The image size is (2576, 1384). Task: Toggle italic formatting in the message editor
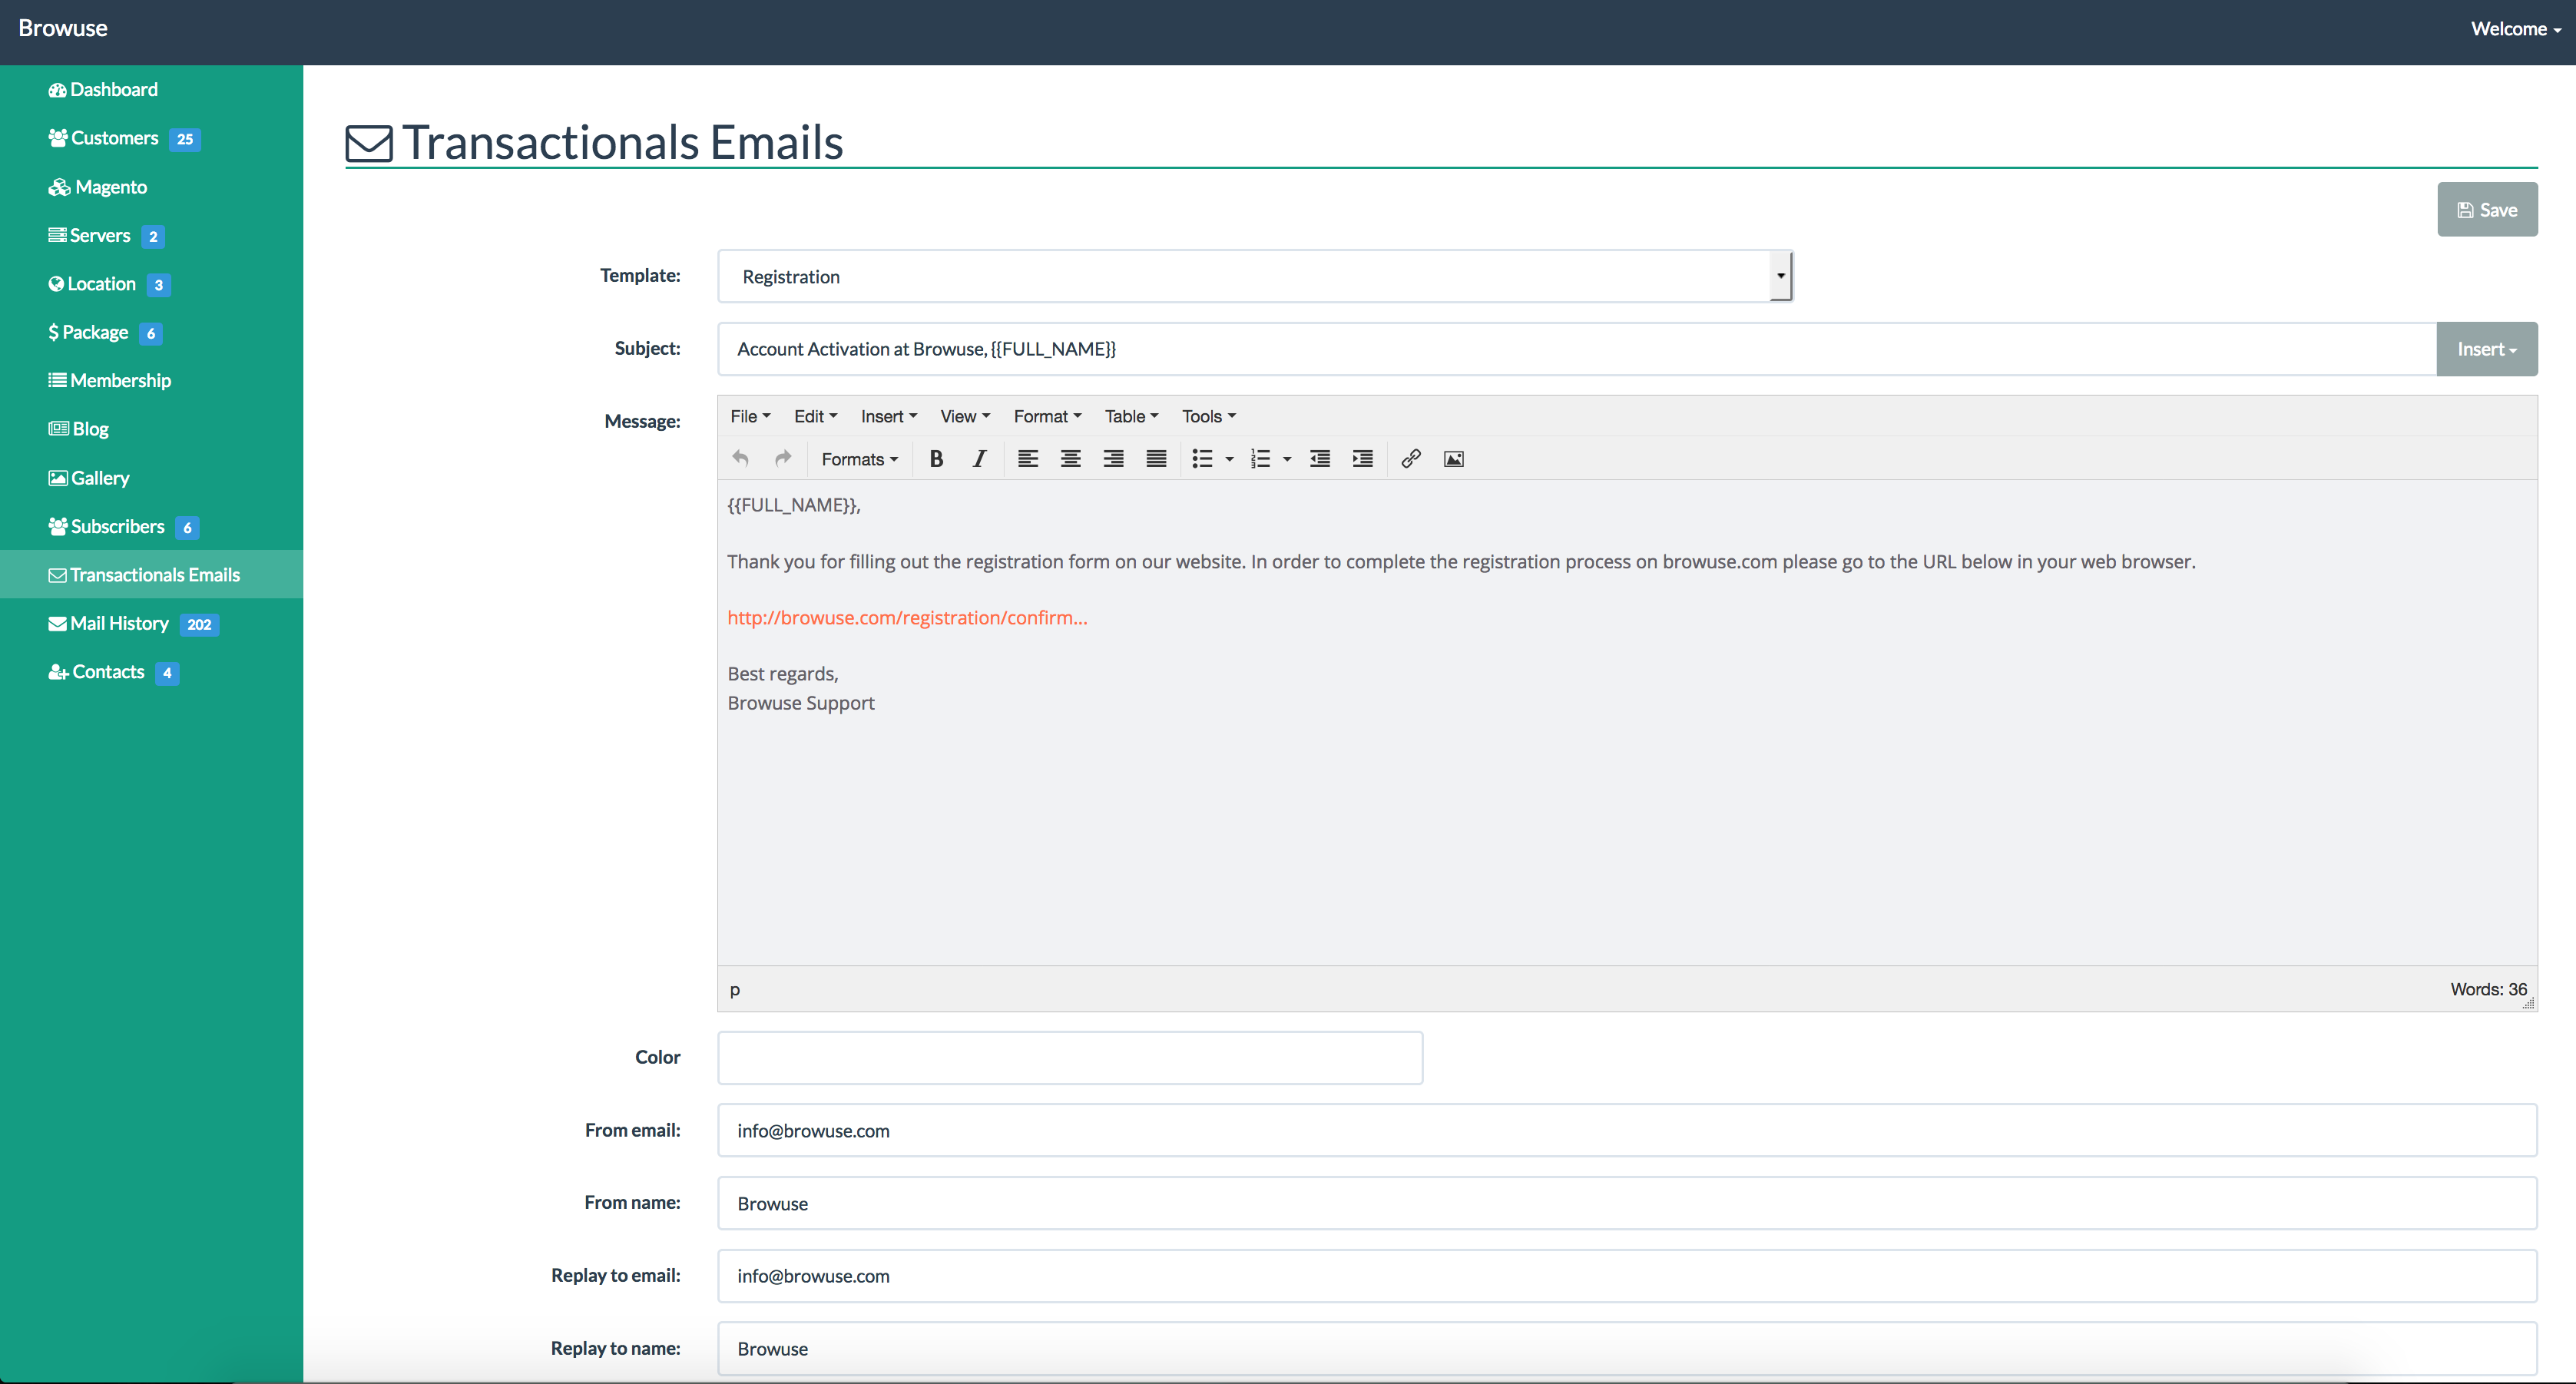tap(979, 459)
